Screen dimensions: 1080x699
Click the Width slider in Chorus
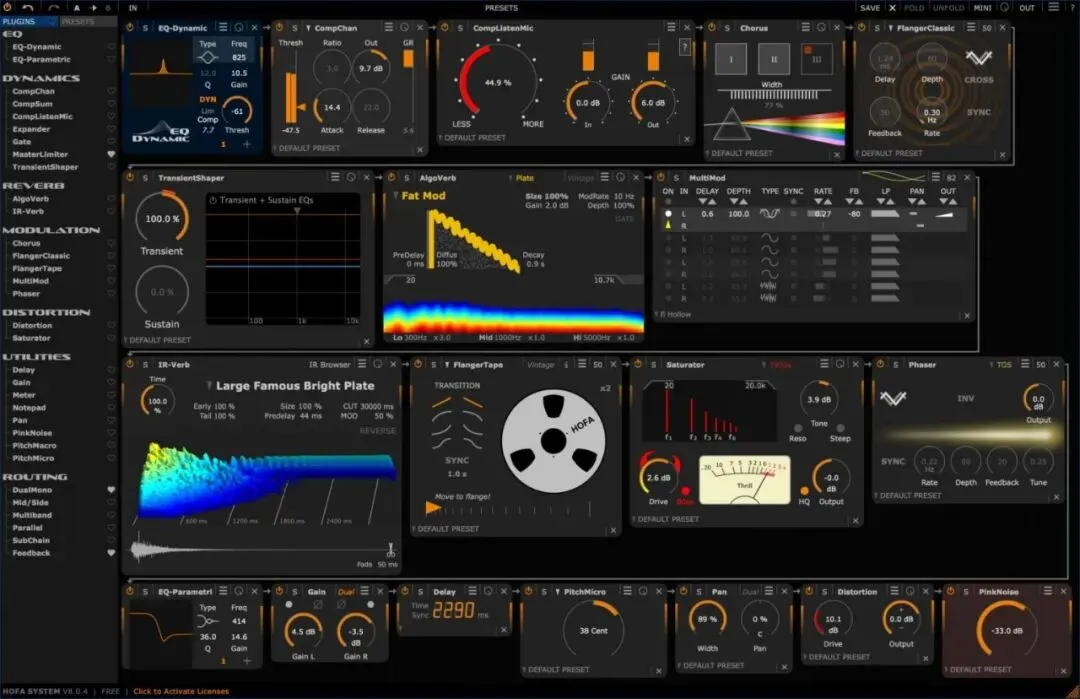tap(773, 94)
